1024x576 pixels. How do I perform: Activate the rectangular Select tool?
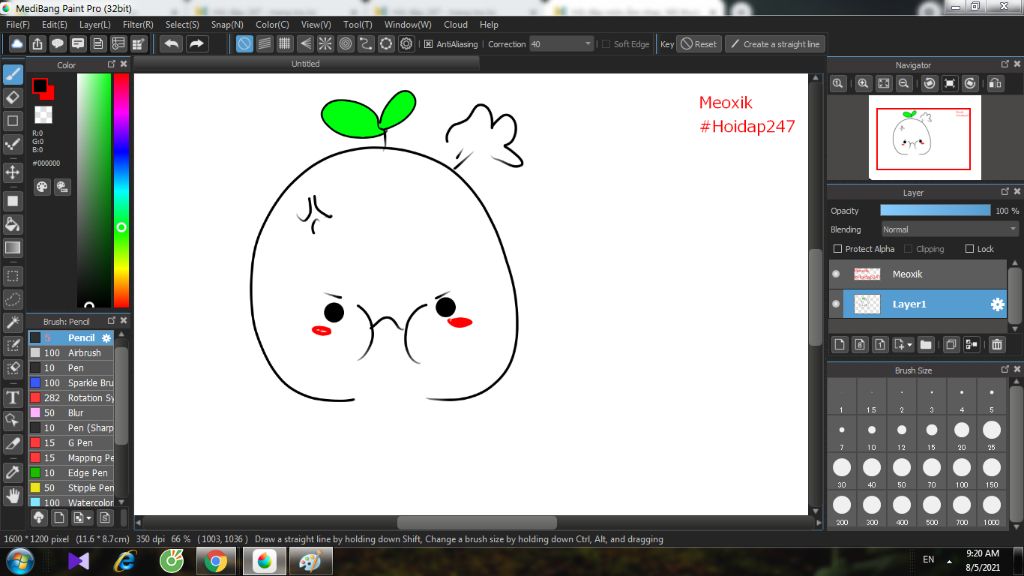pyautogui.click(x=12, y=276)
